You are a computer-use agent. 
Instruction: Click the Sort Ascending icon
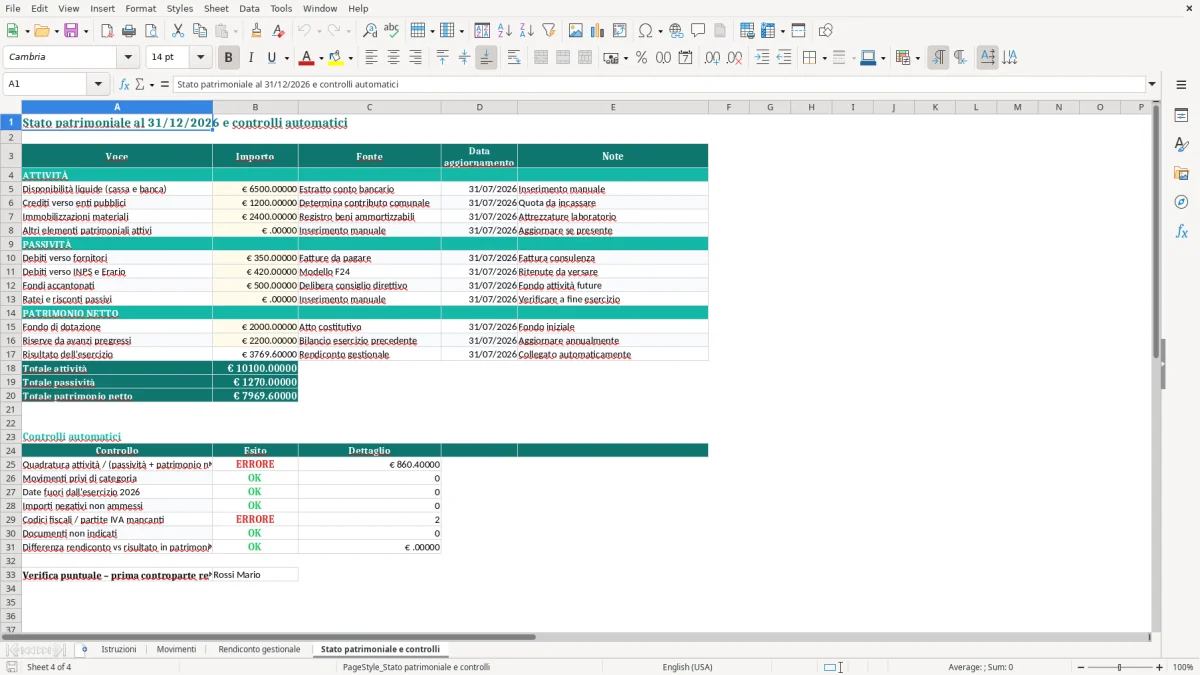pyautogui.click(x=505, y=31)
